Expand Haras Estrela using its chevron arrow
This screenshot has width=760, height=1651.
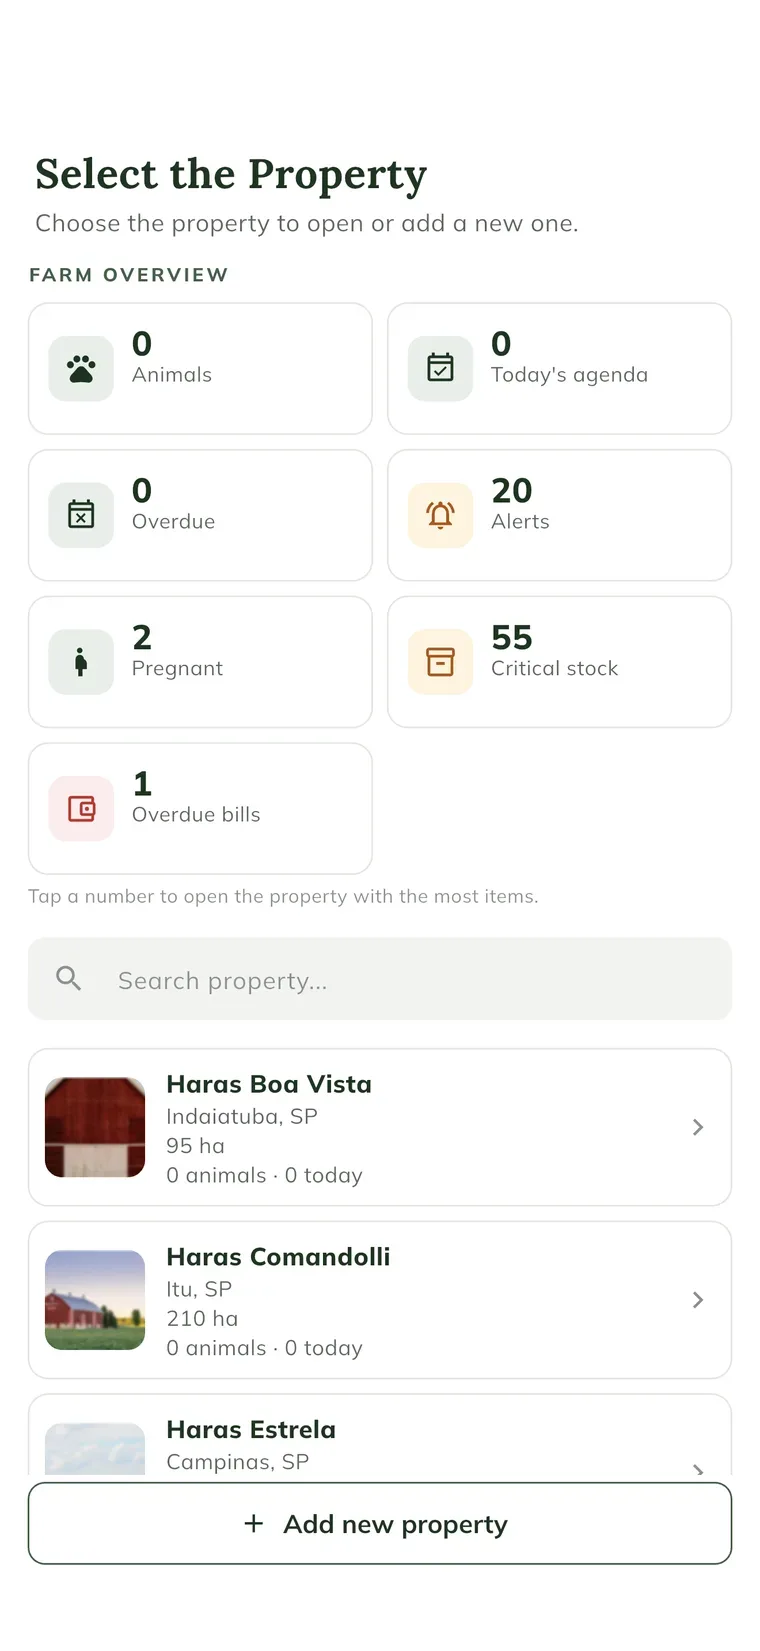[x=698, y=1468]
